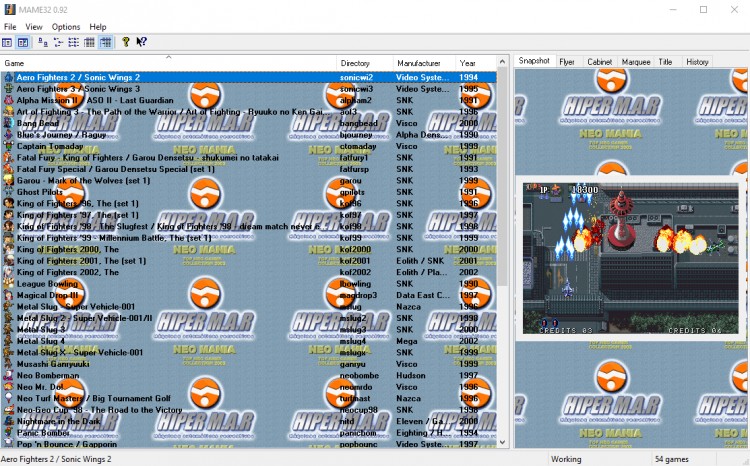Switch to the Snapshot tab
Screen dimensions: 750x466
point(534,61)
